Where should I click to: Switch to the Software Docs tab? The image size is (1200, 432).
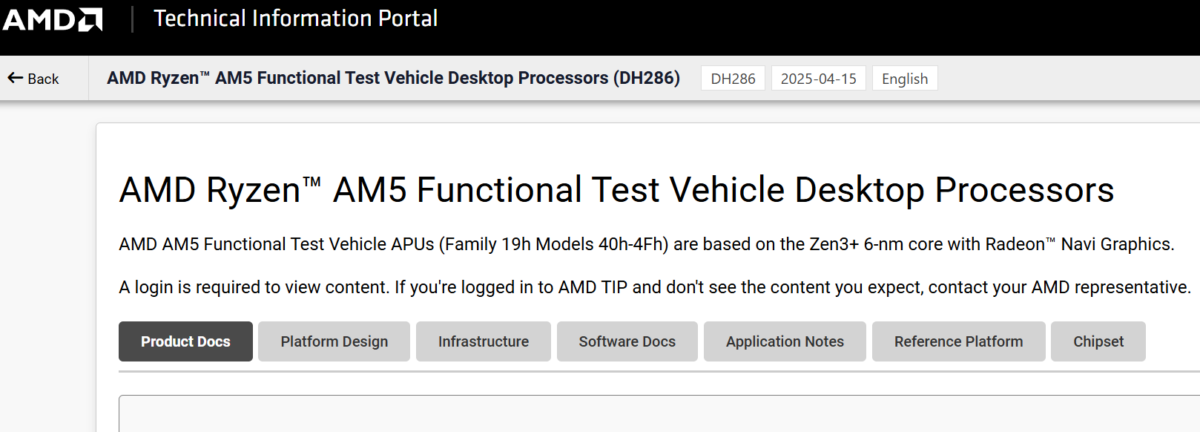click(627, 341)
